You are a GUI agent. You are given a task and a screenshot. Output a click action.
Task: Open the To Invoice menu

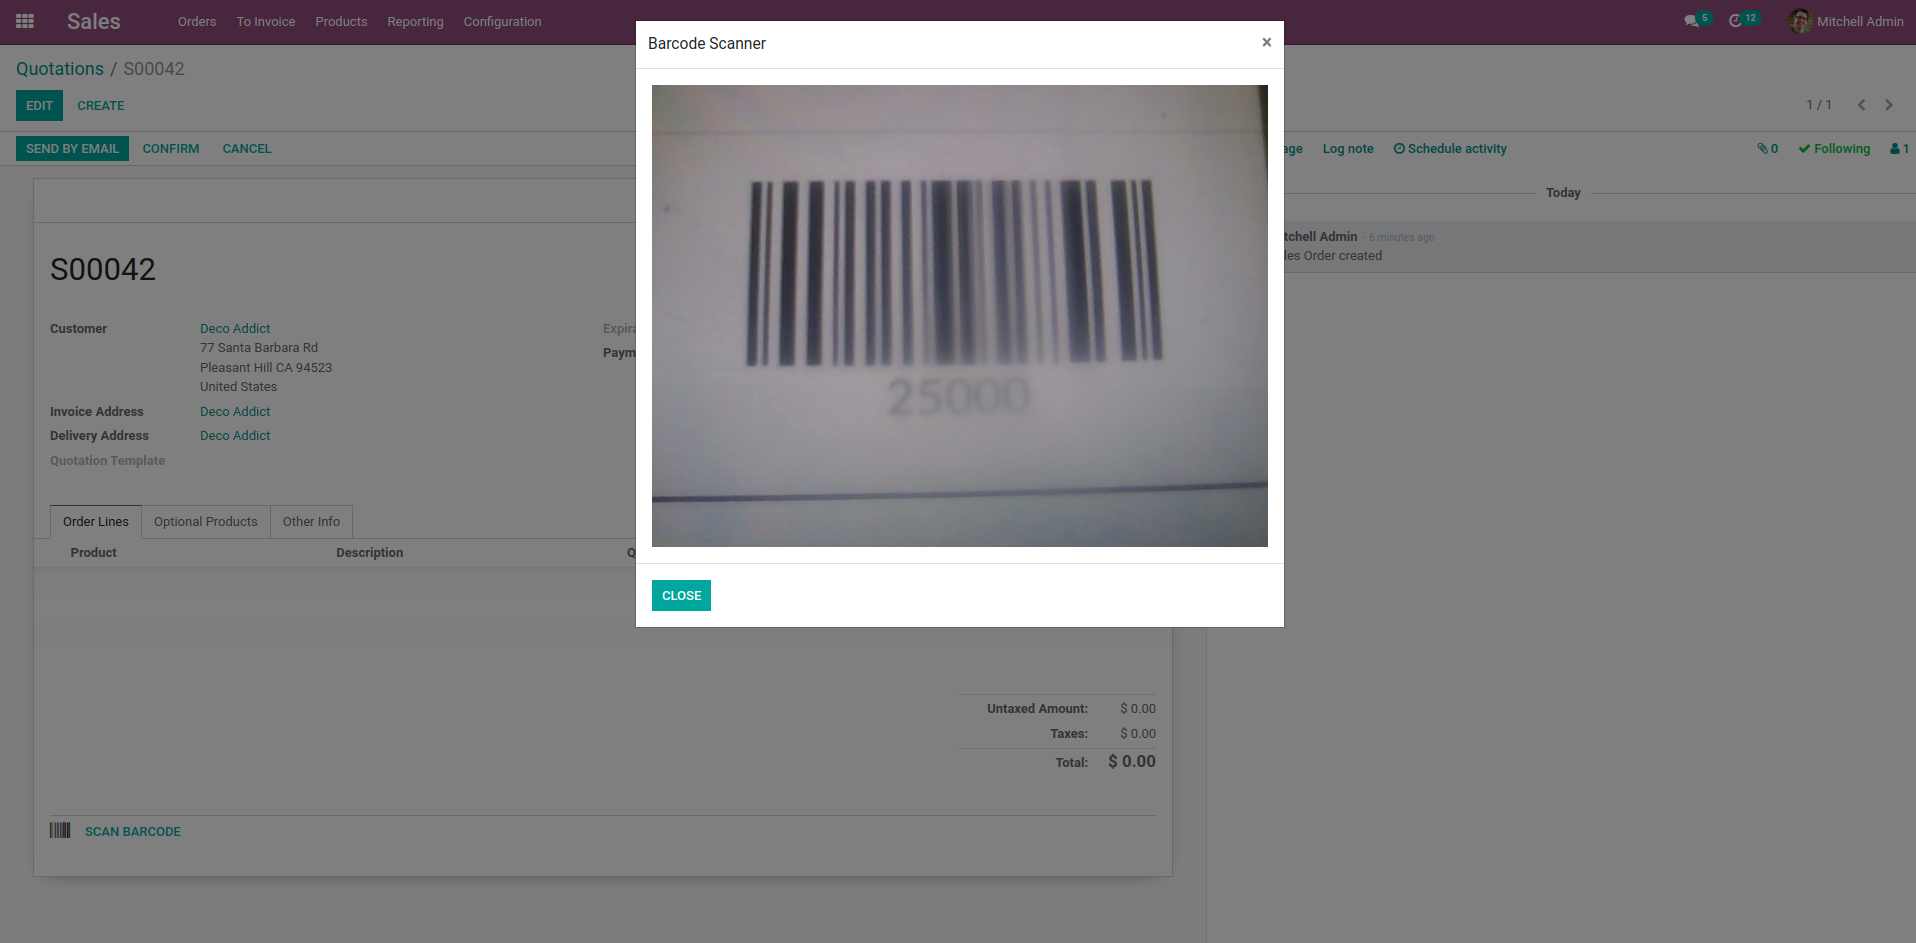(x=266, y=21)
